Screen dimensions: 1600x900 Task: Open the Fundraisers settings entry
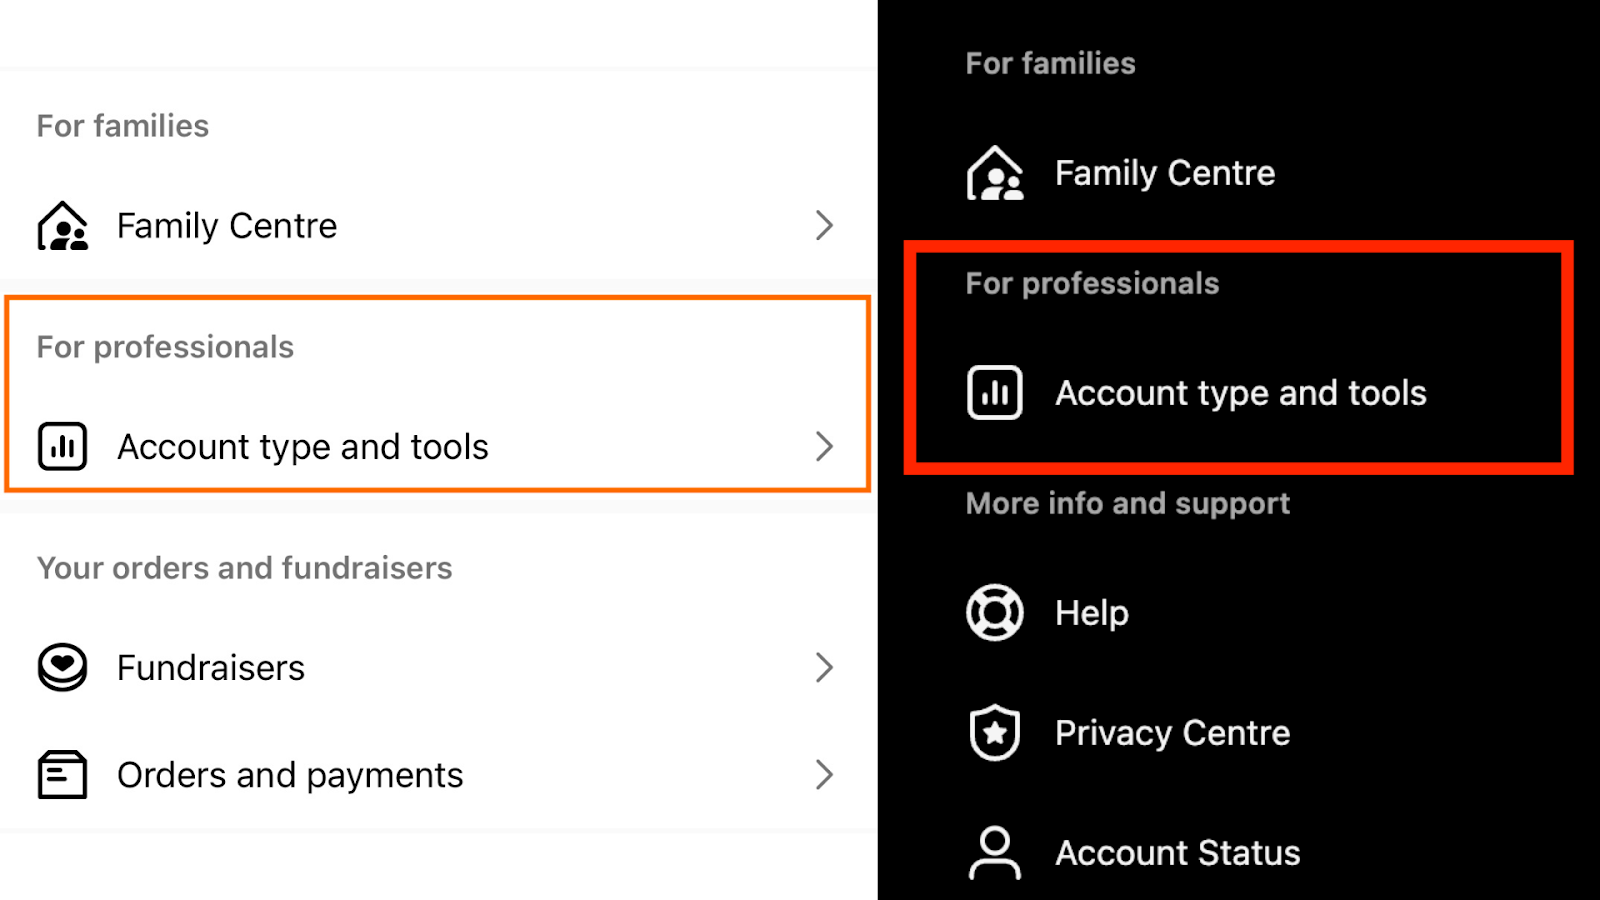[210, 667]
